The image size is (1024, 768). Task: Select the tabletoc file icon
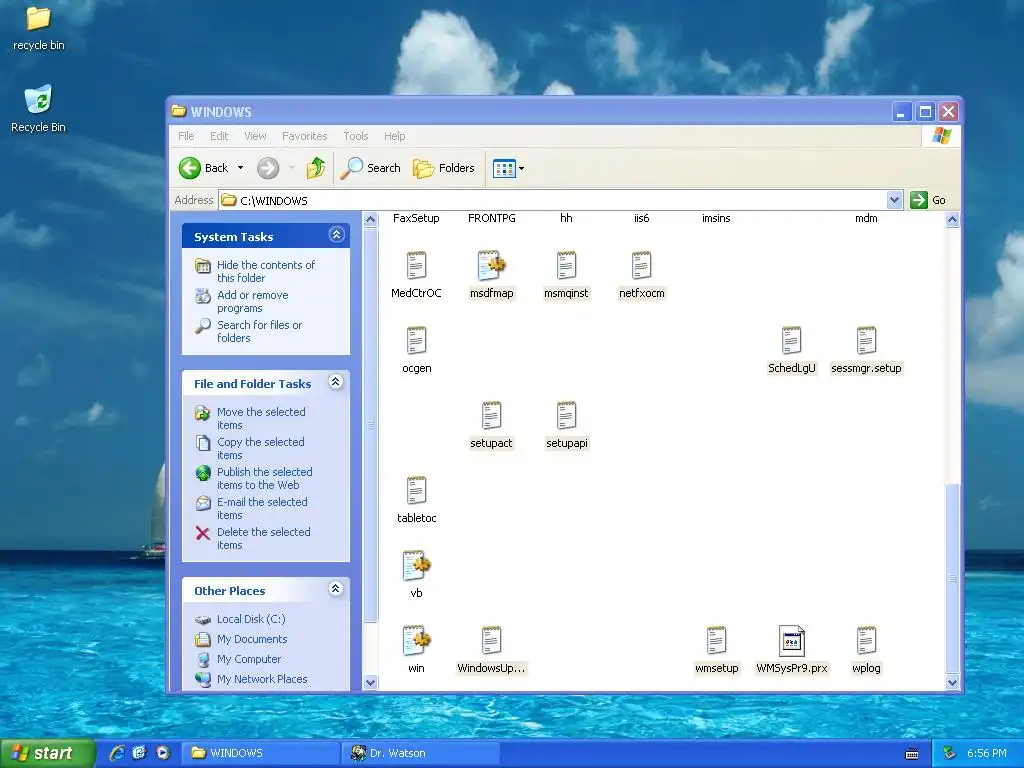[x=416, y=491]
